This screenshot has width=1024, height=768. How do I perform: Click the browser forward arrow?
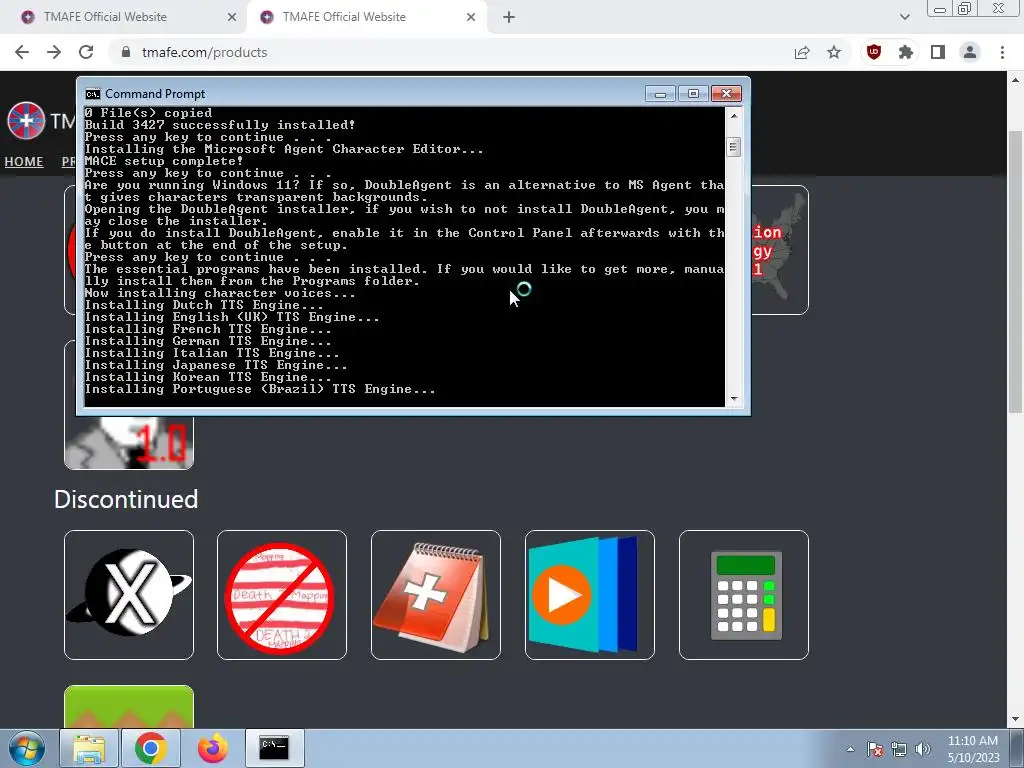pyautogui.click(x=54, y=52)
